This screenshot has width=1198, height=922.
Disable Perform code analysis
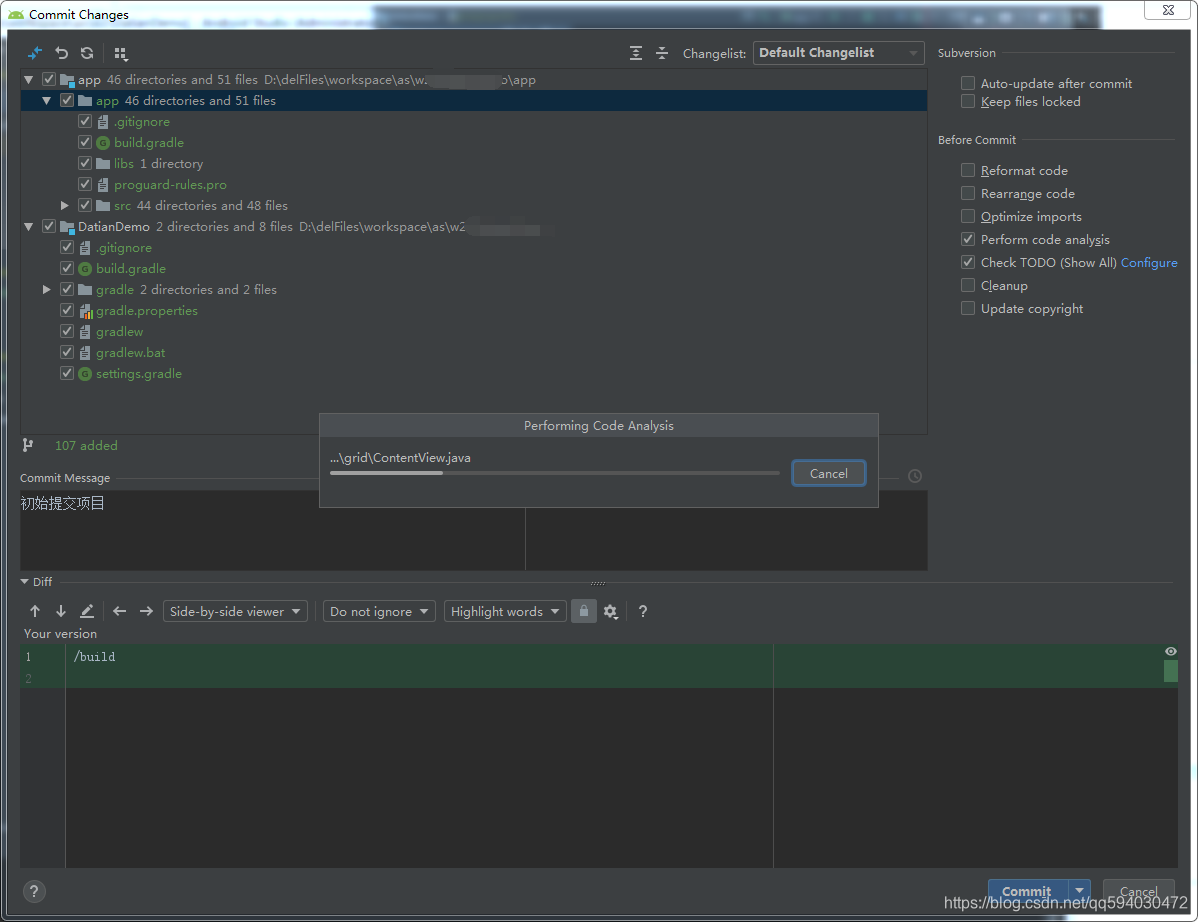point(967,239)
